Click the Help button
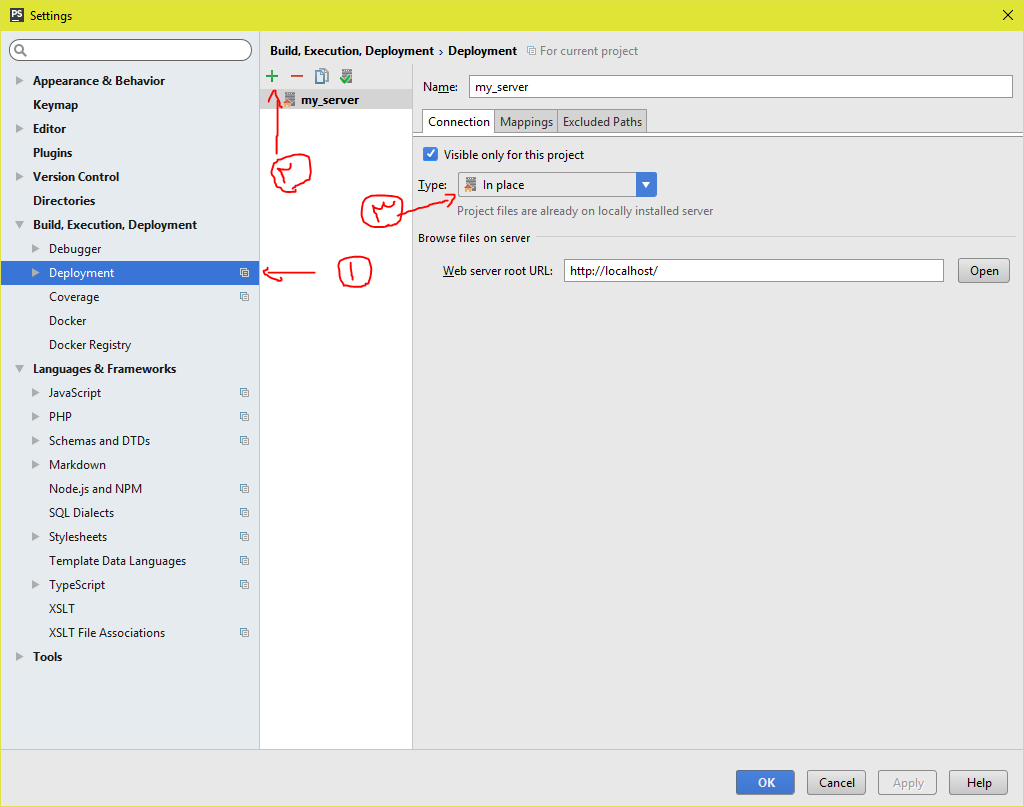The height and width of the screenshot is (807, 1024). click(x=978, y=782)
